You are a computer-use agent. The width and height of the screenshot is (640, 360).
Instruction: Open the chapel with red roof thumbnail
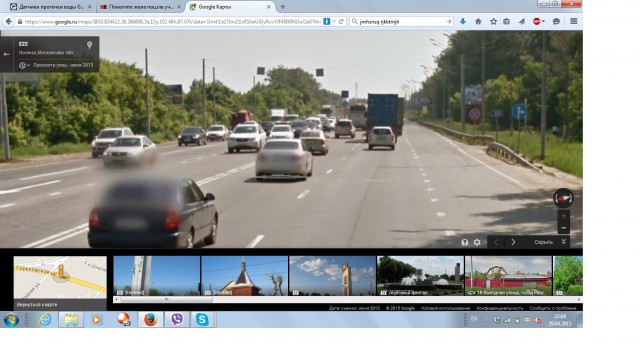(x=244, y=276)
